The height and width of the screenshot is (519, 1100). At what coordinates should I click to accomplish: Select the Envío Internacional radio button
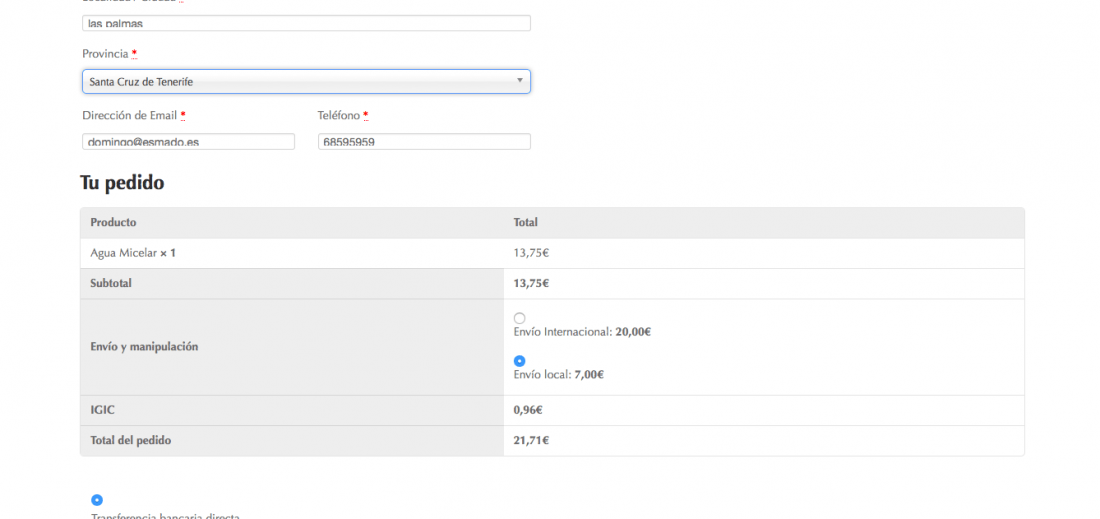519,318
